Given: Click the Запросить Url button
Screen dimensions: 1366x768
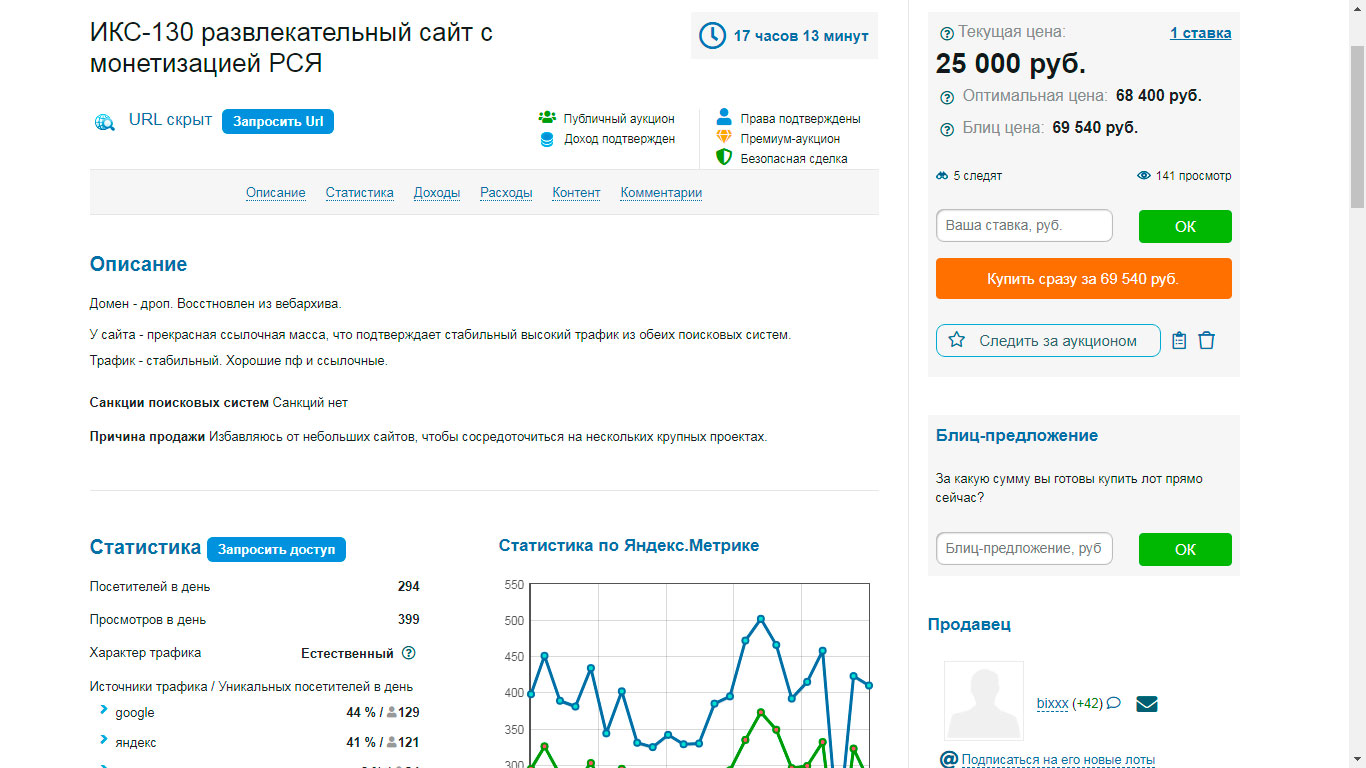Looking at the screenshot, I should pyautogui.click(x=278, y=121).
